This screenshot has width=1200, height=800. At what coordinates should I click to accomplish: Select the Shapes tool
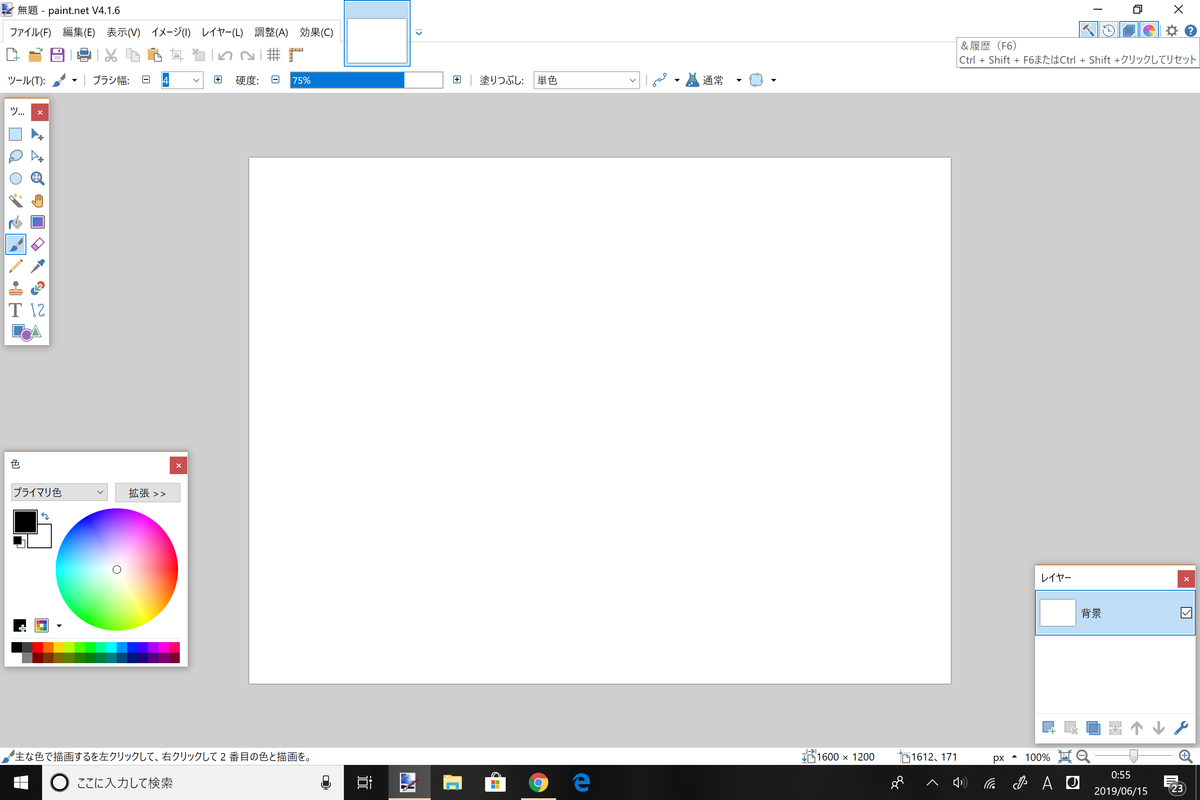pyautogui.click(x=27, y=332)
